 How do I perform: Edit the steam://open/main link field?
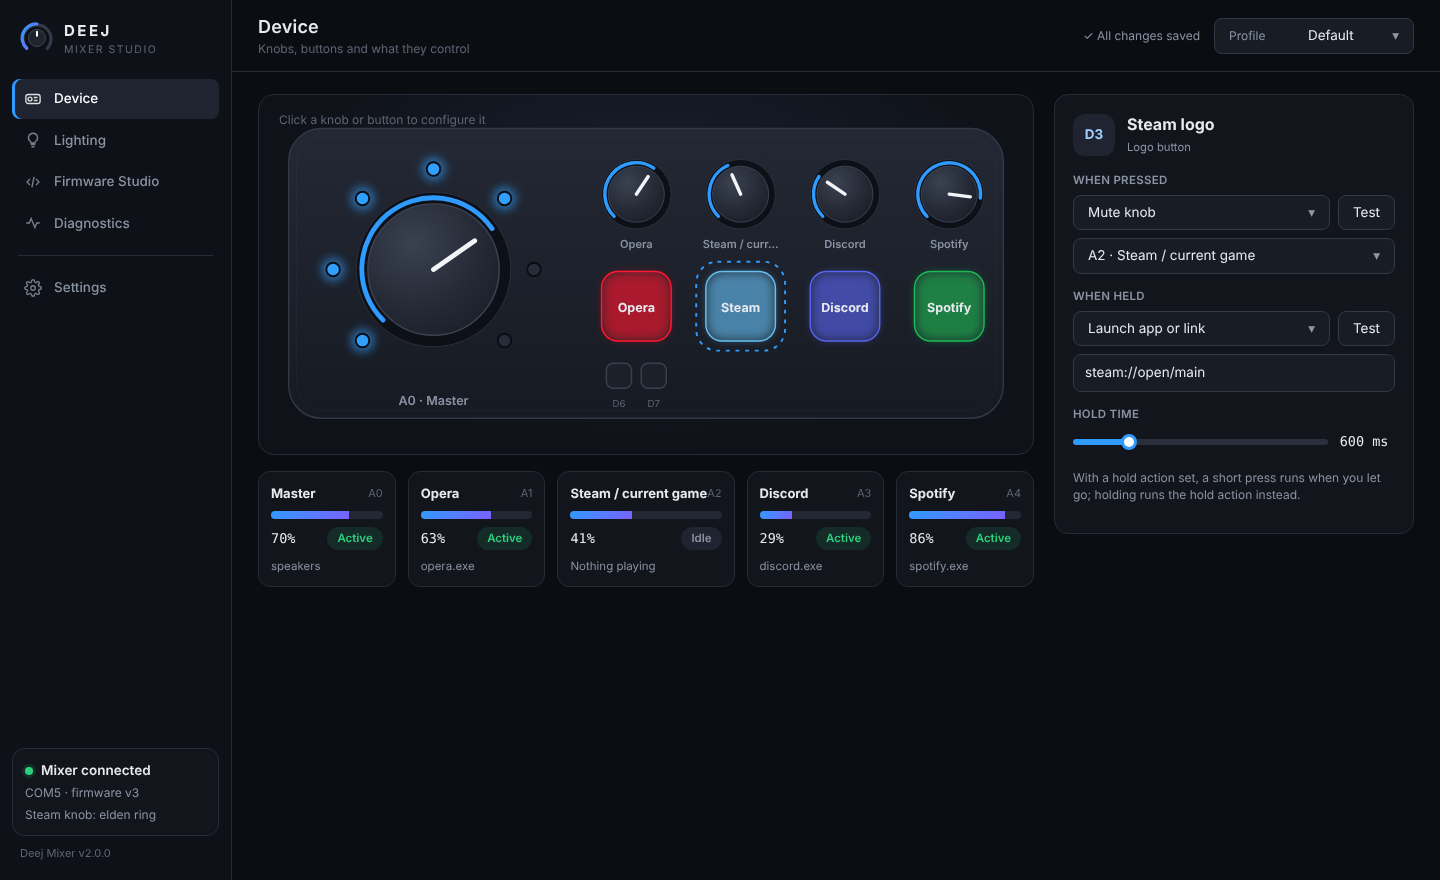click(1234, 373)
